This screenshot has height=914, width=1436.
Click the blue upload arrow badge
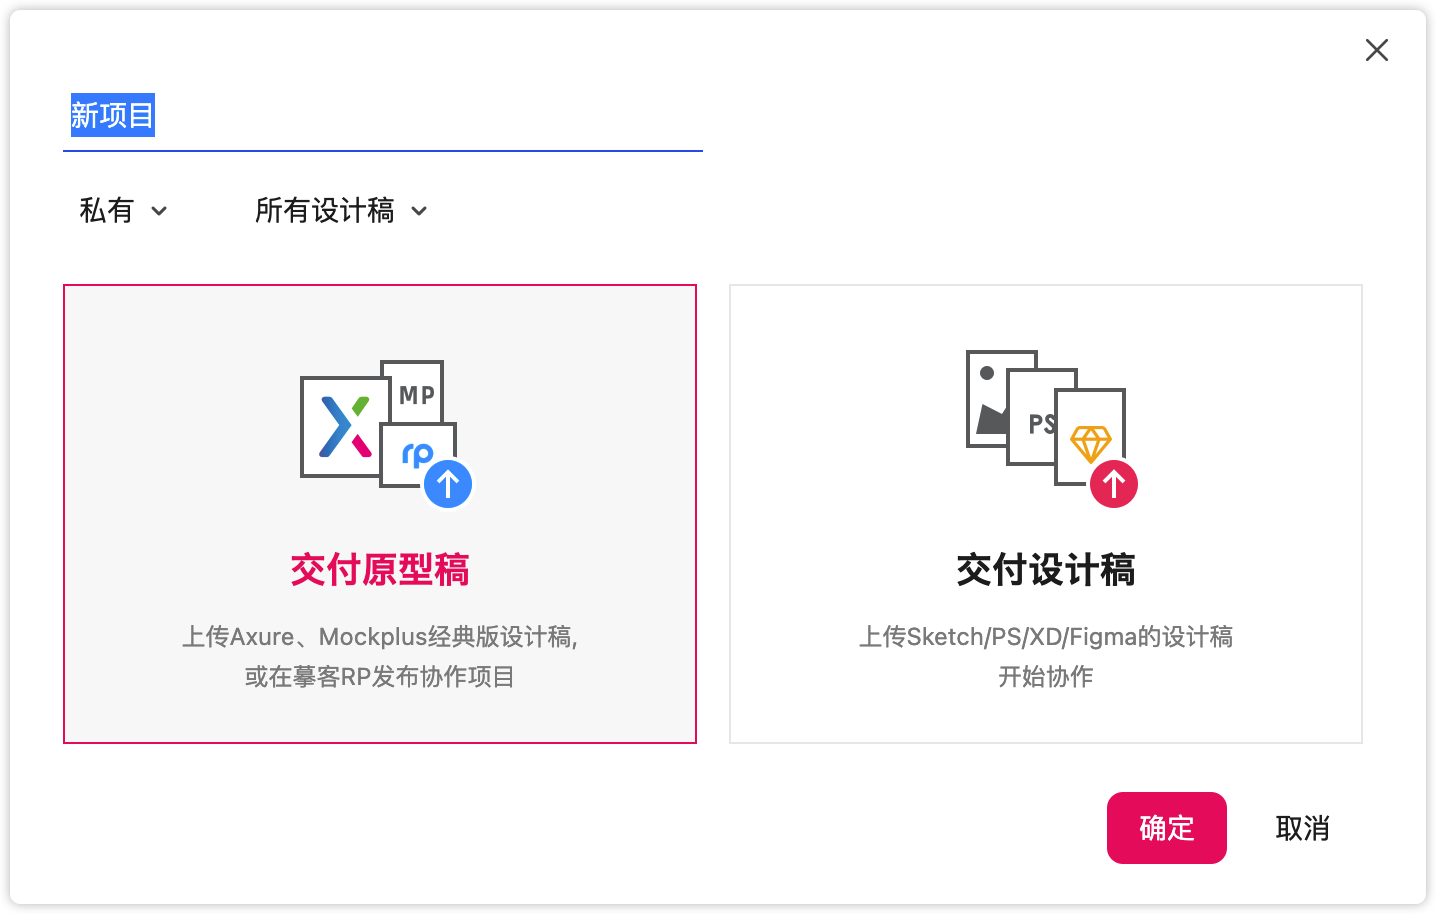[x=448, y=484]
